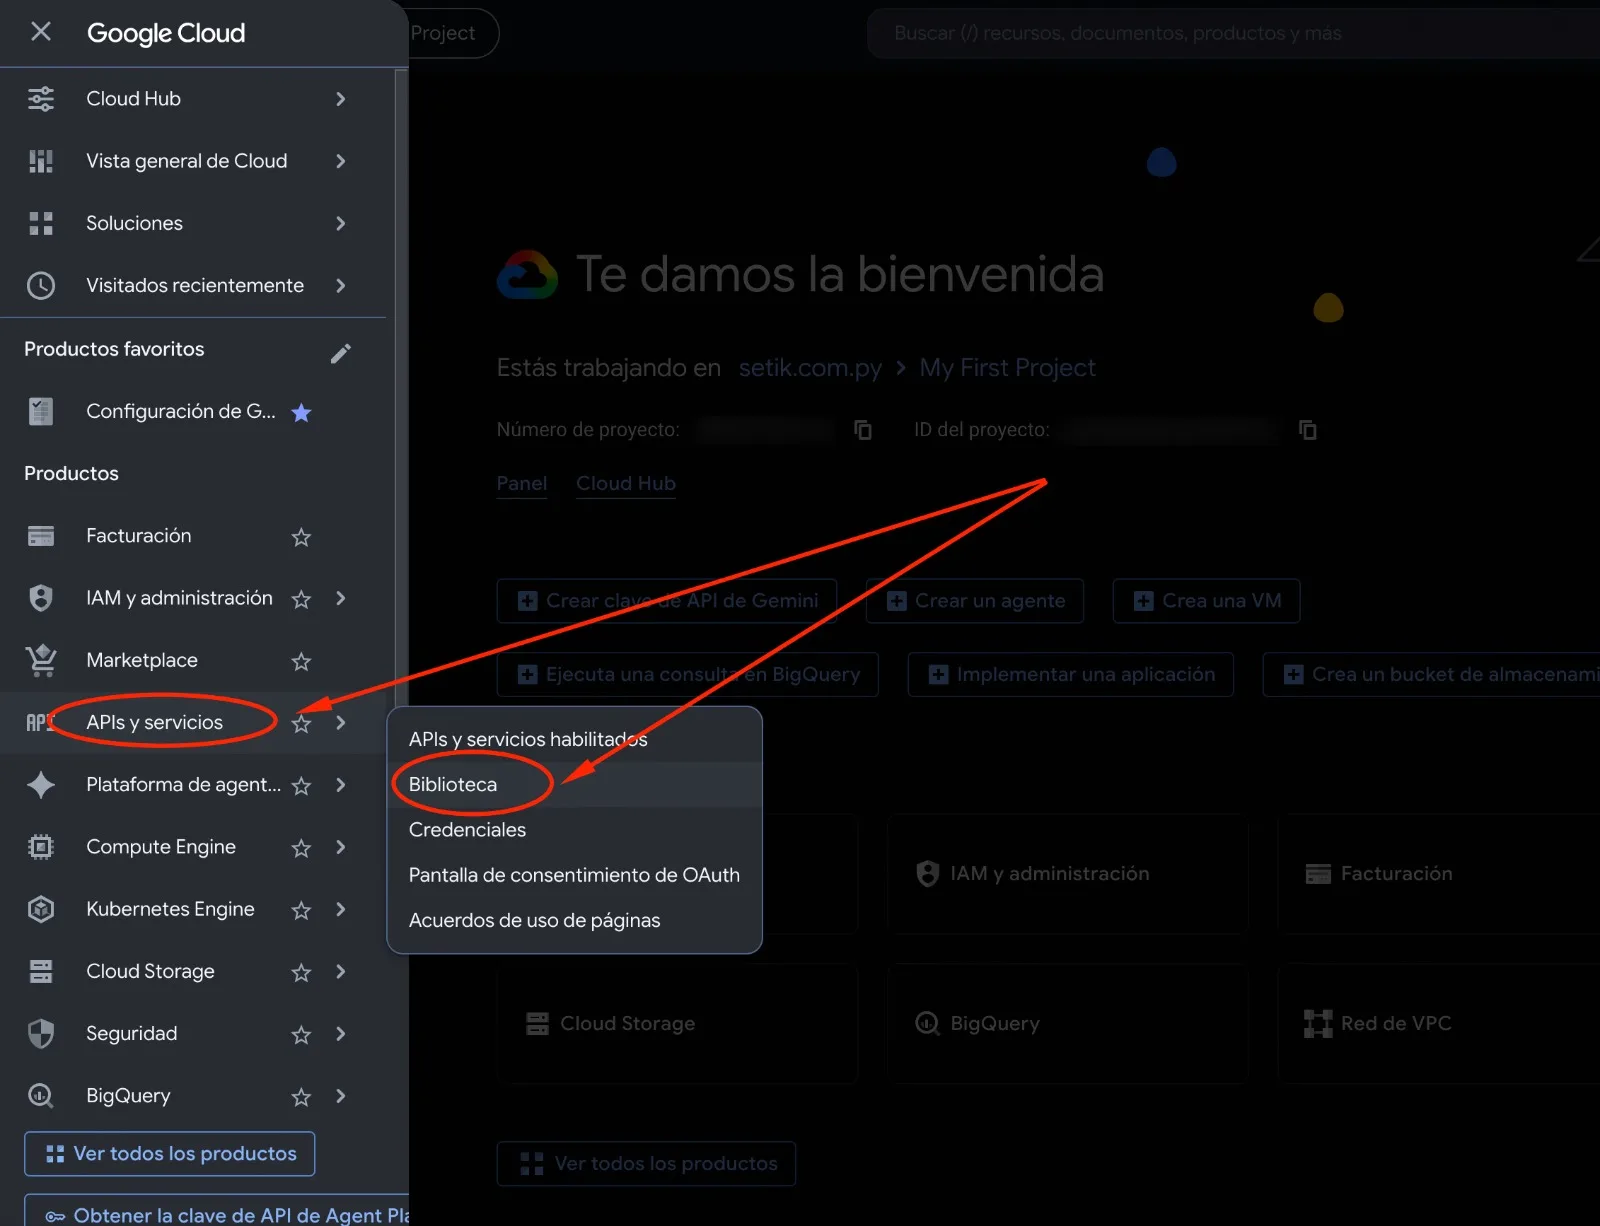Expand the Vista general de Cloud chevron
This screenshot has width=1600, height=1226.
click(341, 161)
